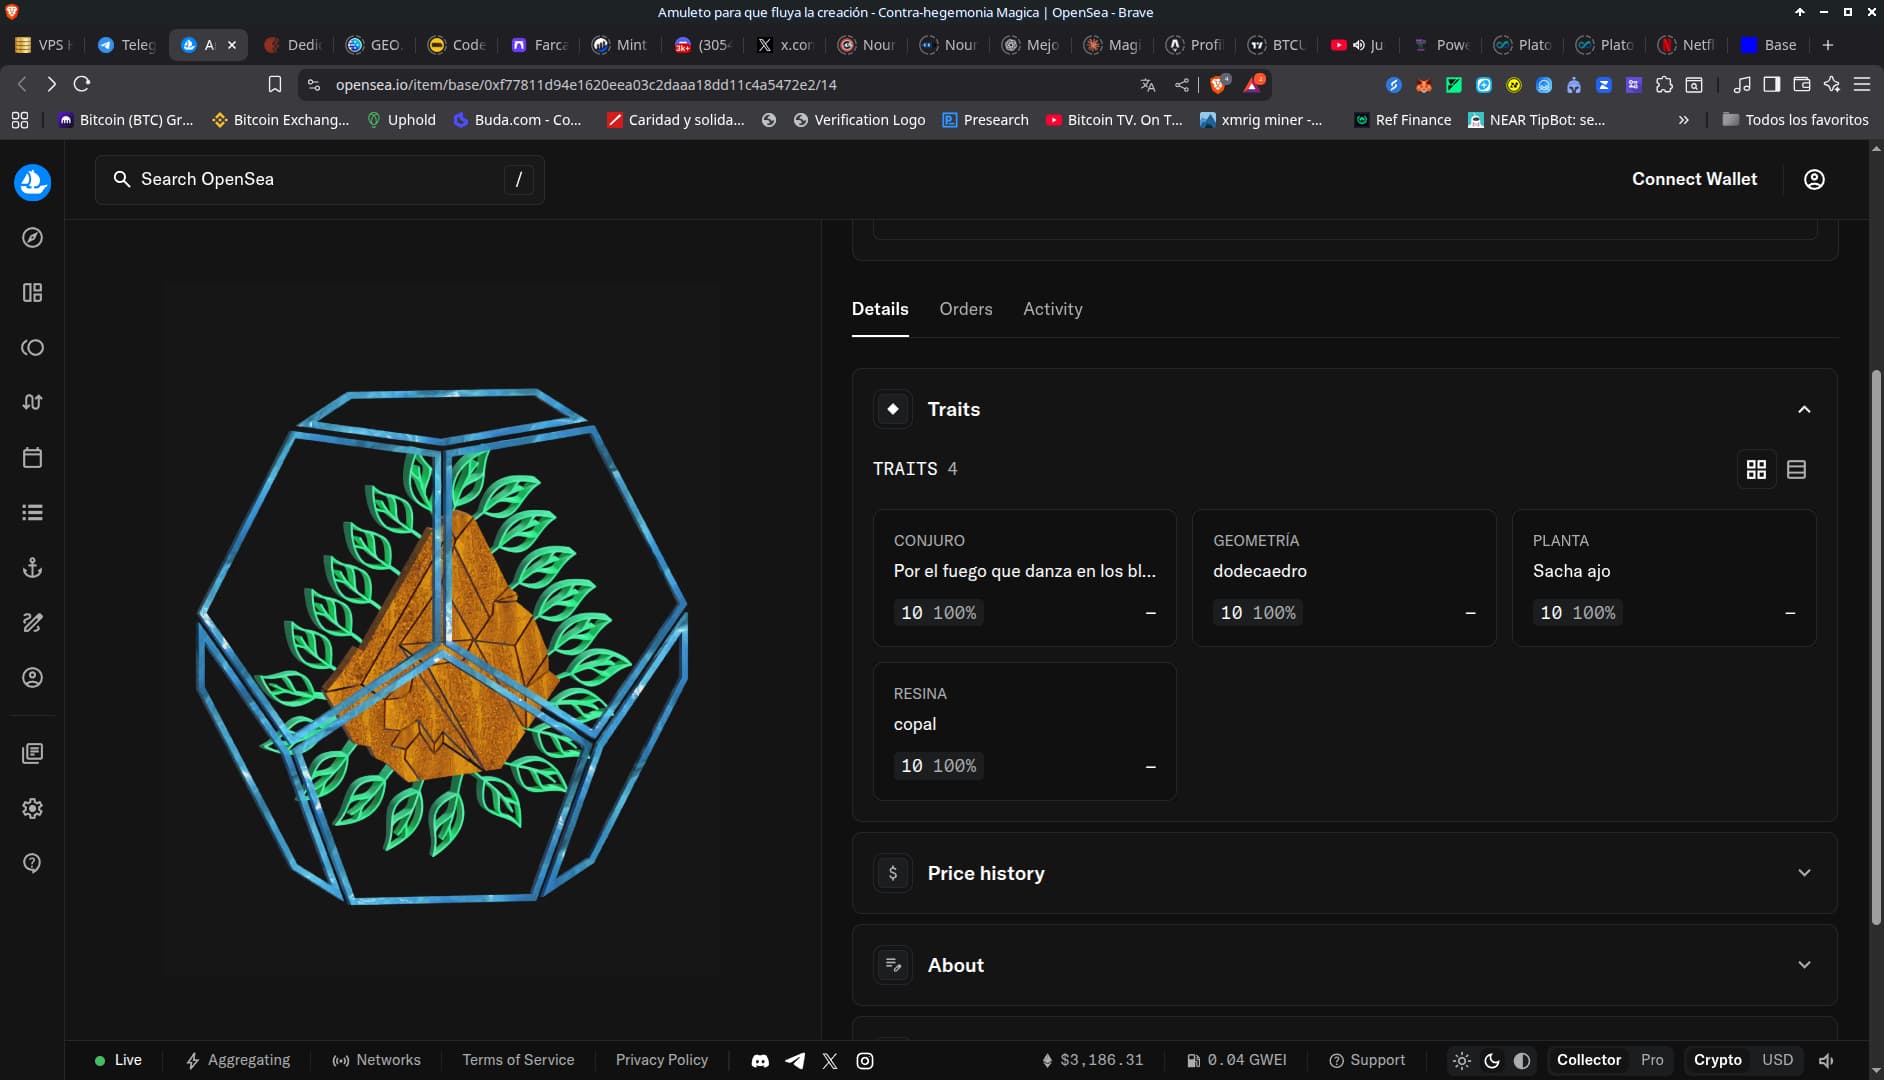Click the OpenSea sailboat logo
Screen dimensions: 1884x1080
tap(32, 182)
